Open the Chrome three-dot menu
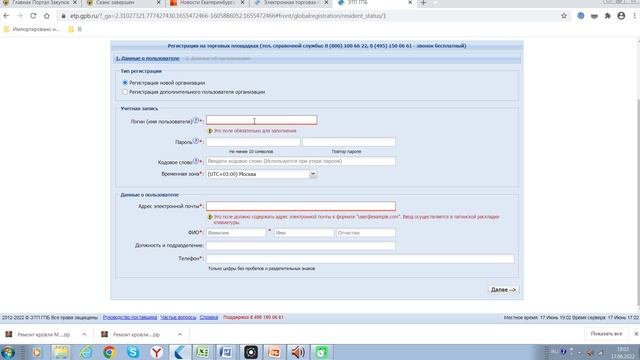The image size is (640, 360). coord(635,16)
